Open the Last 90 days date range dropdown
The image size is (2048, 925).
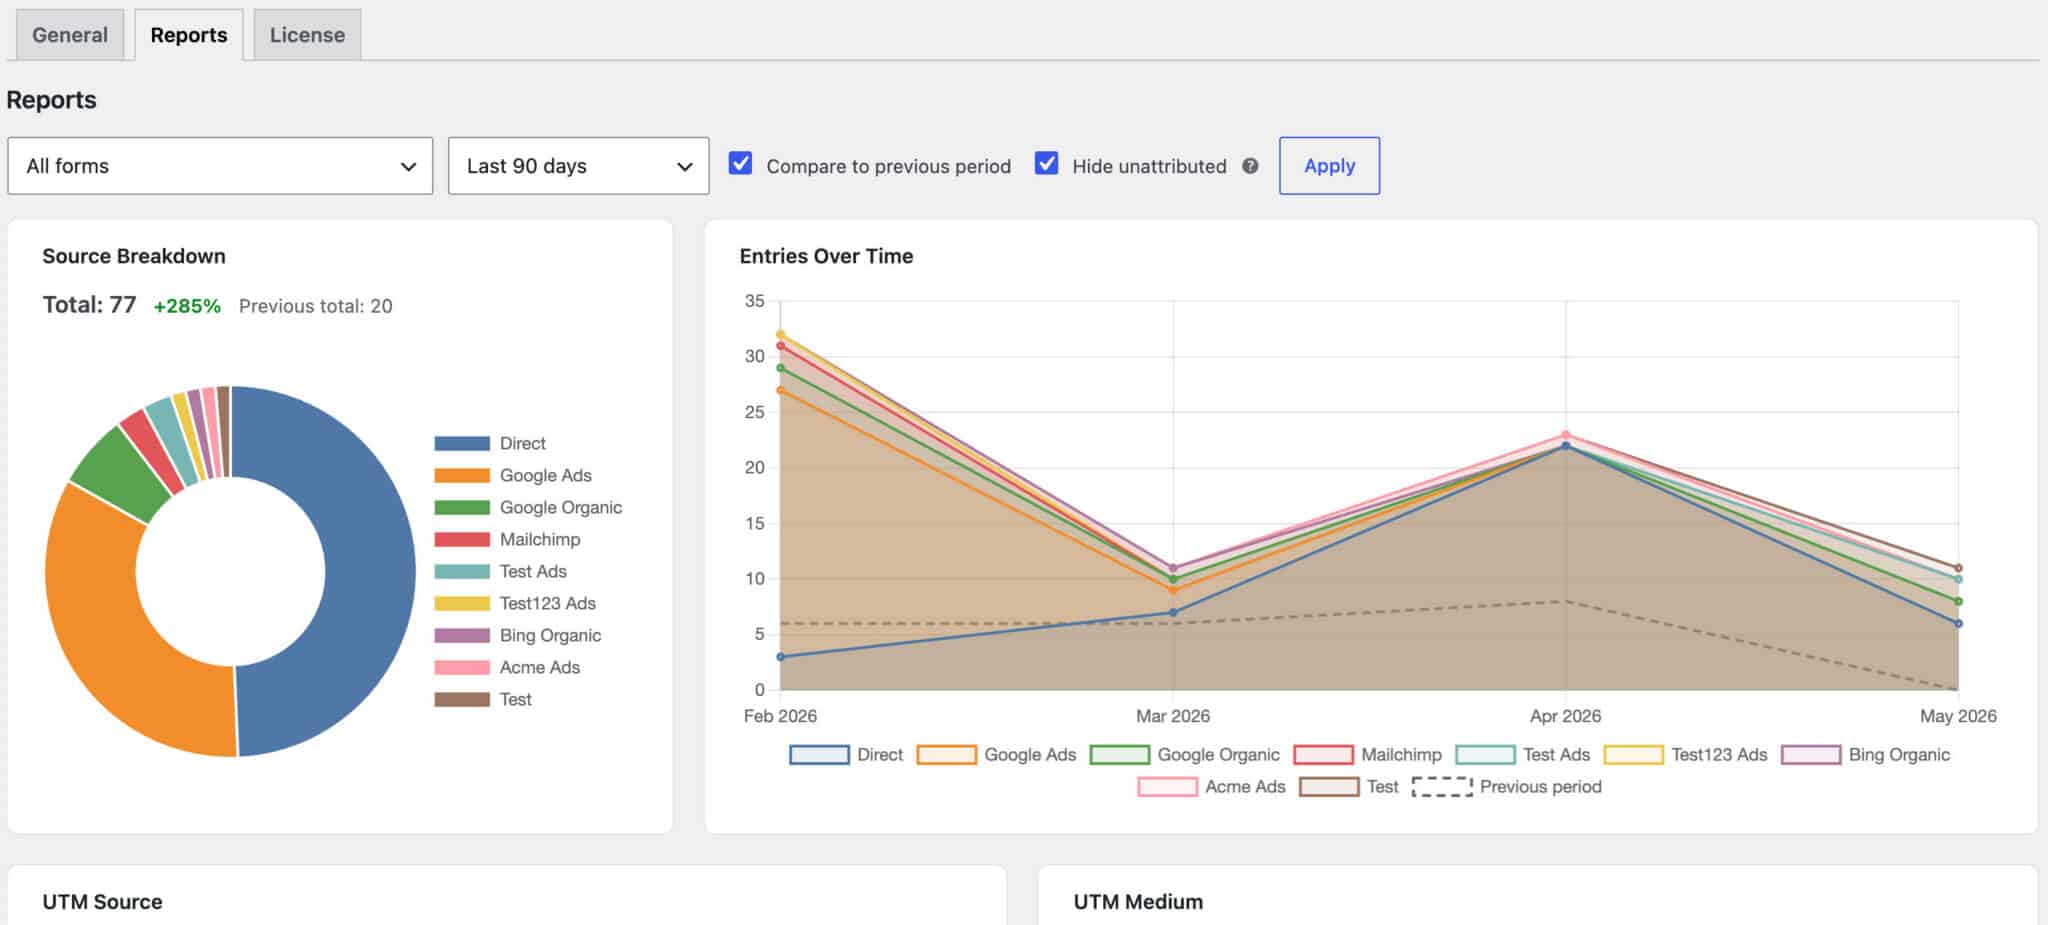click(x=578, y=166)
